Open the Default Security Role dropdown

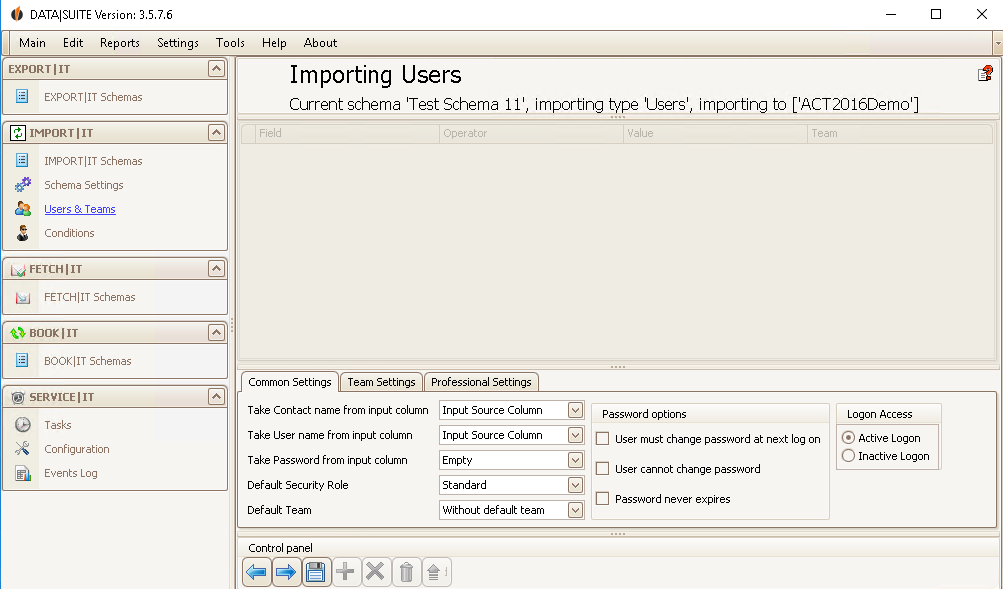[575, 485]
